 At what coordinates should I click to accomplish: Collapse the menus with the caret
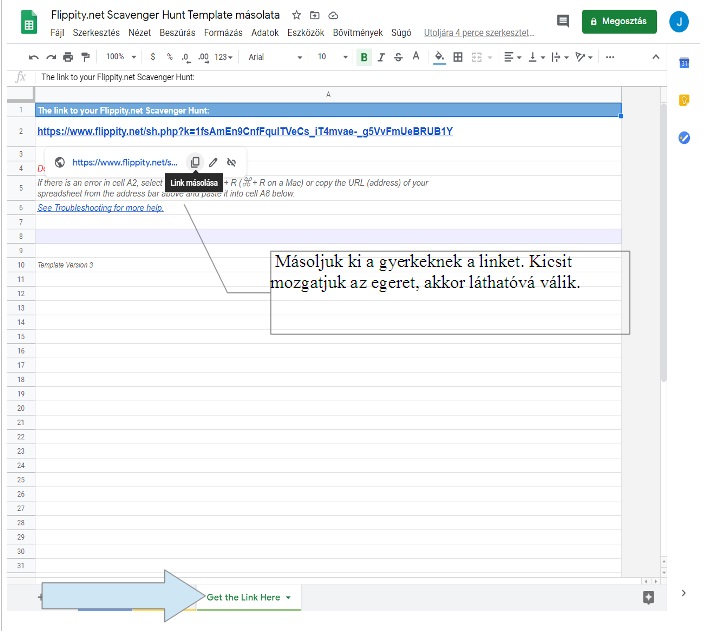[656, 57]
